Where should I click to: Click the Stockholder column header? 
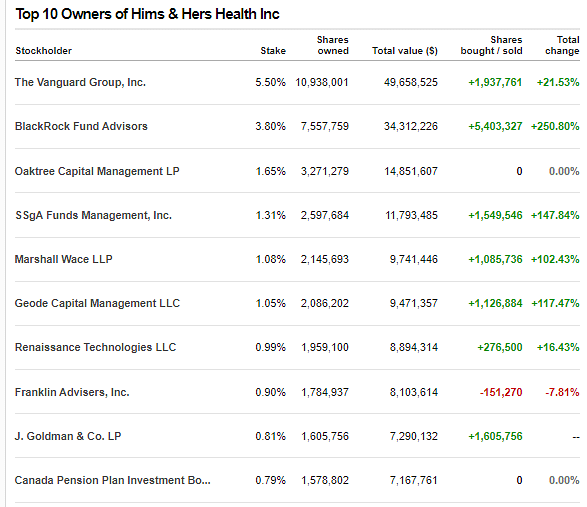(43, 51)
